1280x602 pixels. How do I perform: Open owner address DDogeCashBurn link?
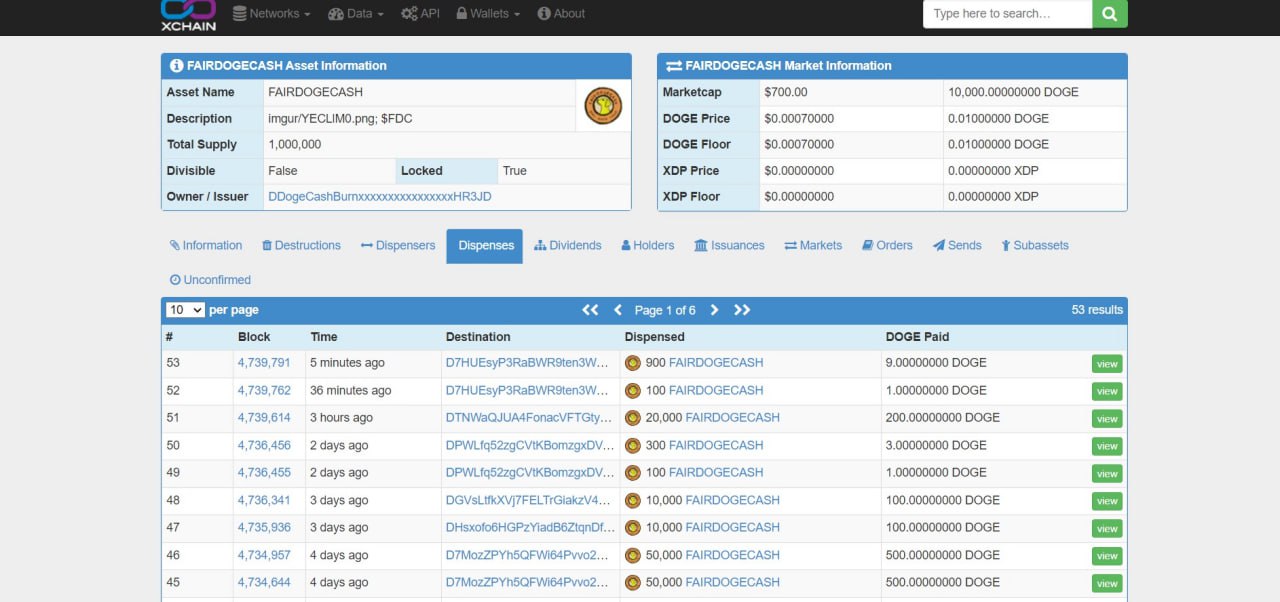[380, 197]
